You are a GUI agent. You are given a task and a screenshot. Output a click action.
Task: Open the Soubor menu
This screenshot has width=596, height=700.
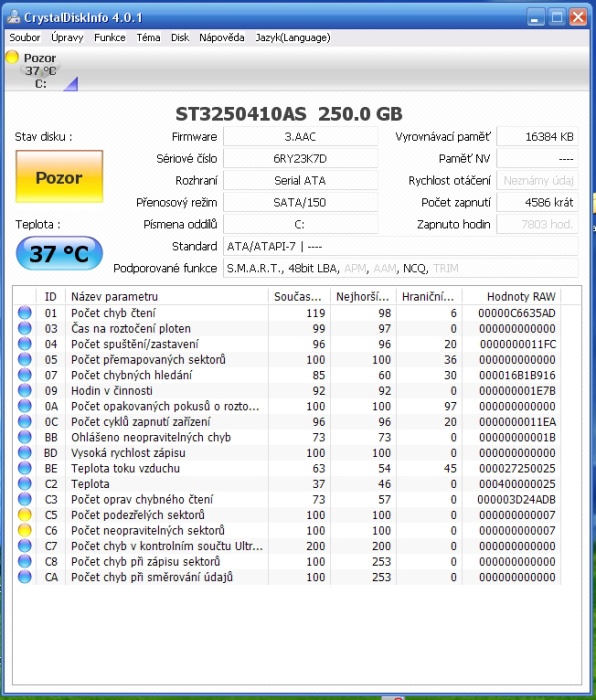[25, 38]
